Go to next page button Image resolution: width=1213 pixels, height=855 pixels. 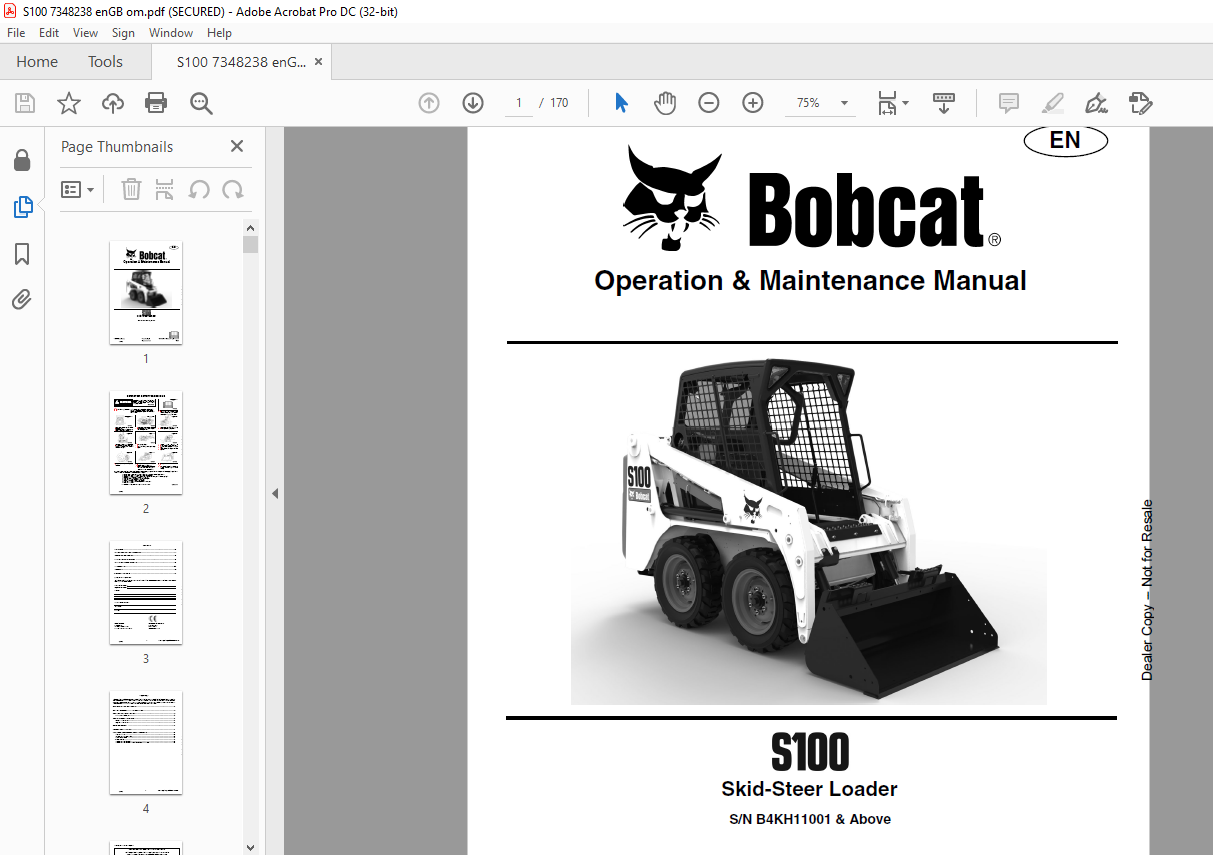pos(473,103)
